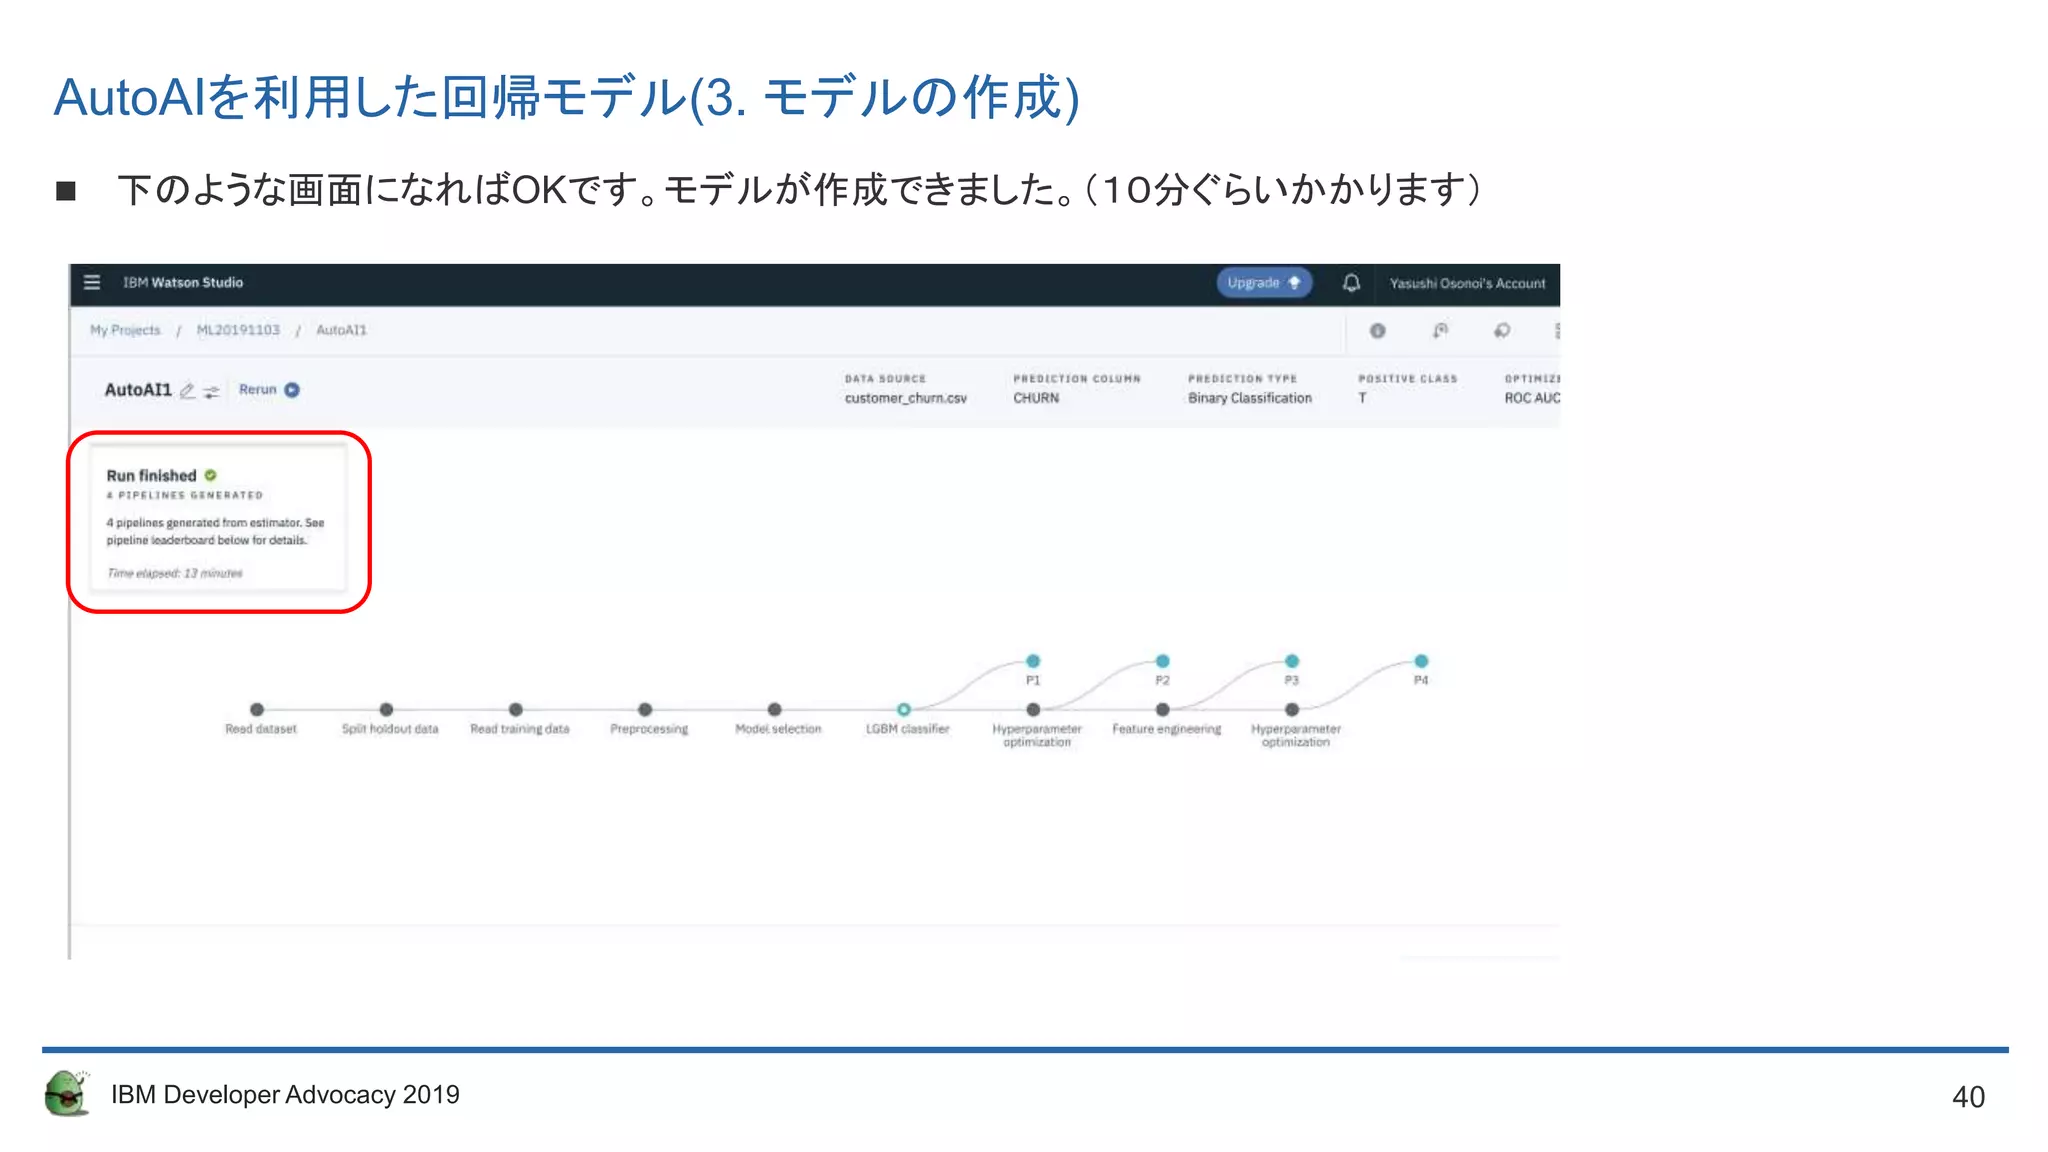Edit the AutoAI1 experiment name pencil
The height and width of the screenshot is (1152, 2048).
tap(187, 391)
